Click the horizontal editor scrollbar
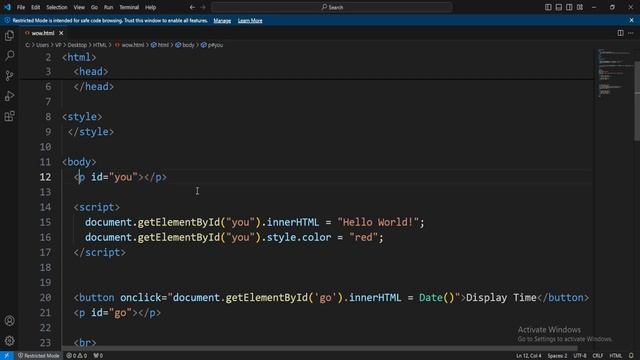 [319, 349]
